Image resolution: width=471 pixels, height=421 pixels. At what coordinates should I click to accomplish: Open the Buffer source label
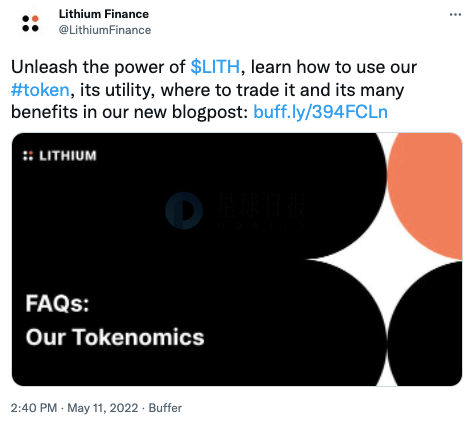pyautogui.click(x=165, y=408)
